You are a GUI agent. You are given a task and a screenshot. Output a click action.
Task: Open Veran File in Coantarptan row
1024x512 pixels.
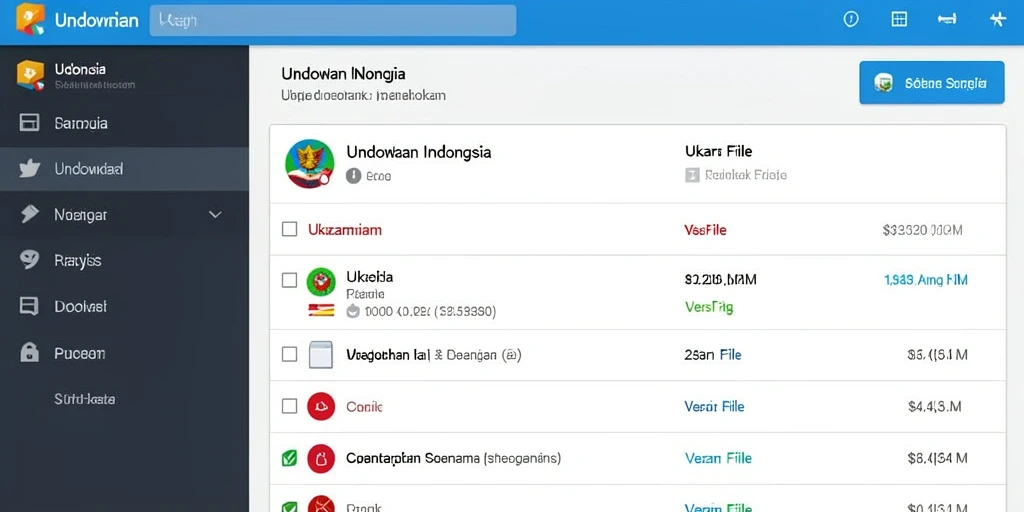click(718, 458)
